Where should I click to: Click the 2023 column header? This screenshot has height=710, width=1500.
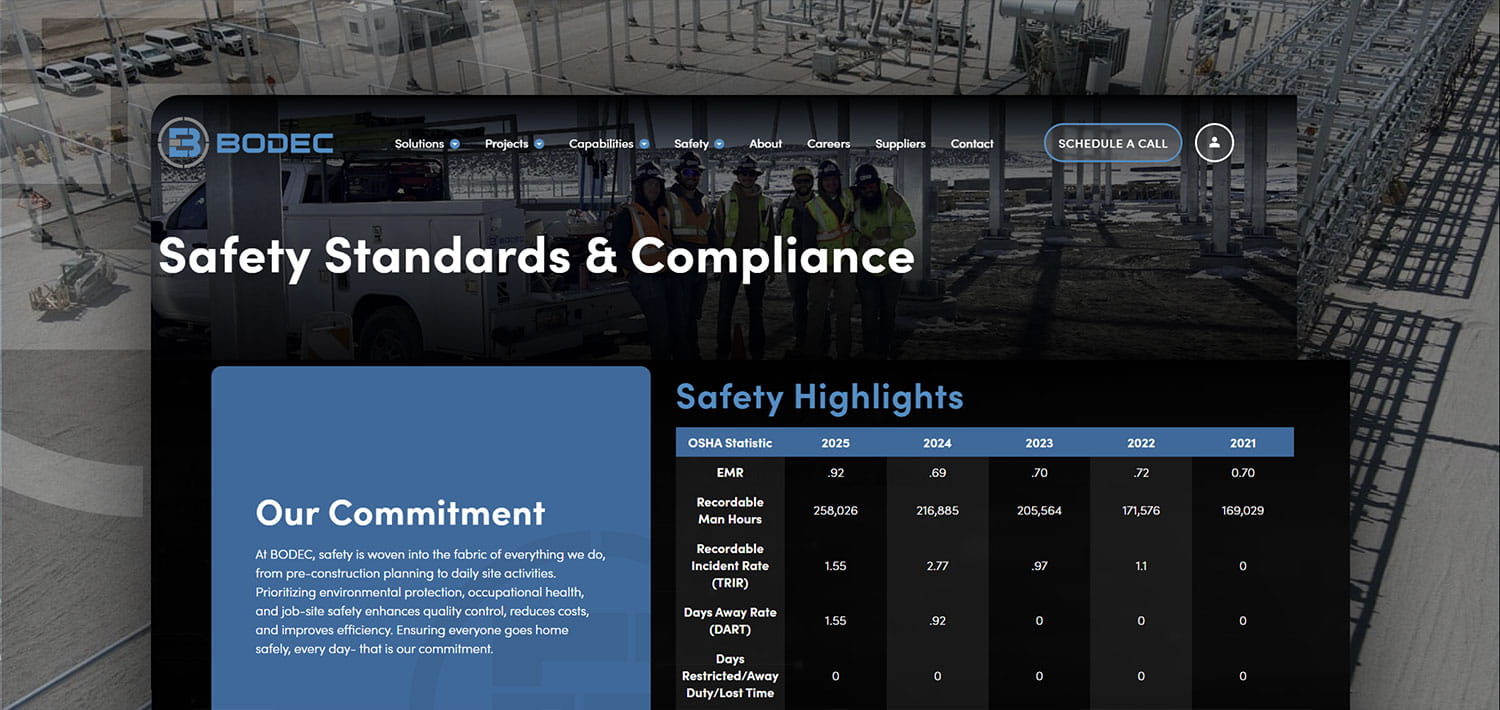tap(1039, 443)
